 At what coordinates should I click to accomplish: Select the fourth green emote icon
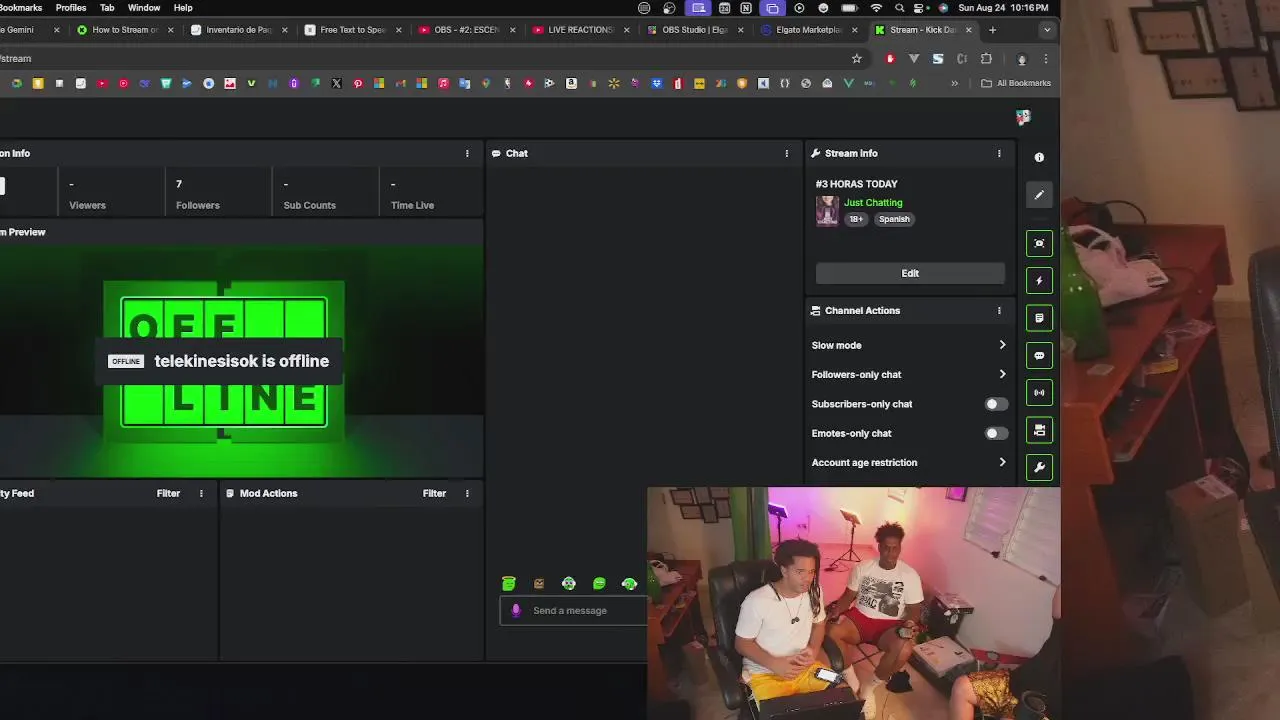[599, 584]
